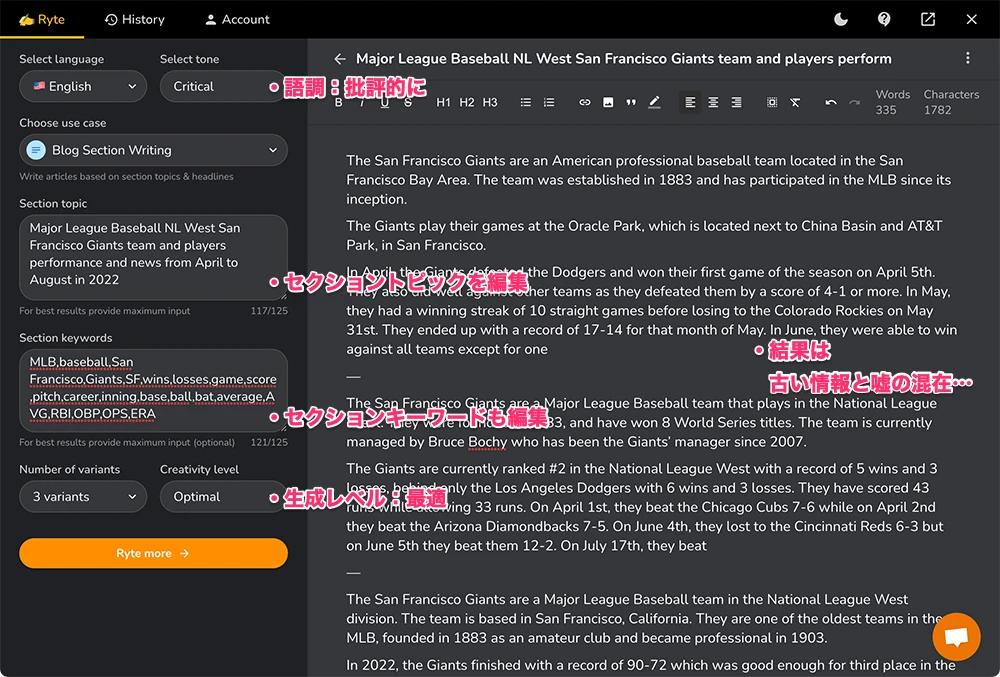Apply strikethrough with the S icon
1000x677 pixels.
[408, 102]
